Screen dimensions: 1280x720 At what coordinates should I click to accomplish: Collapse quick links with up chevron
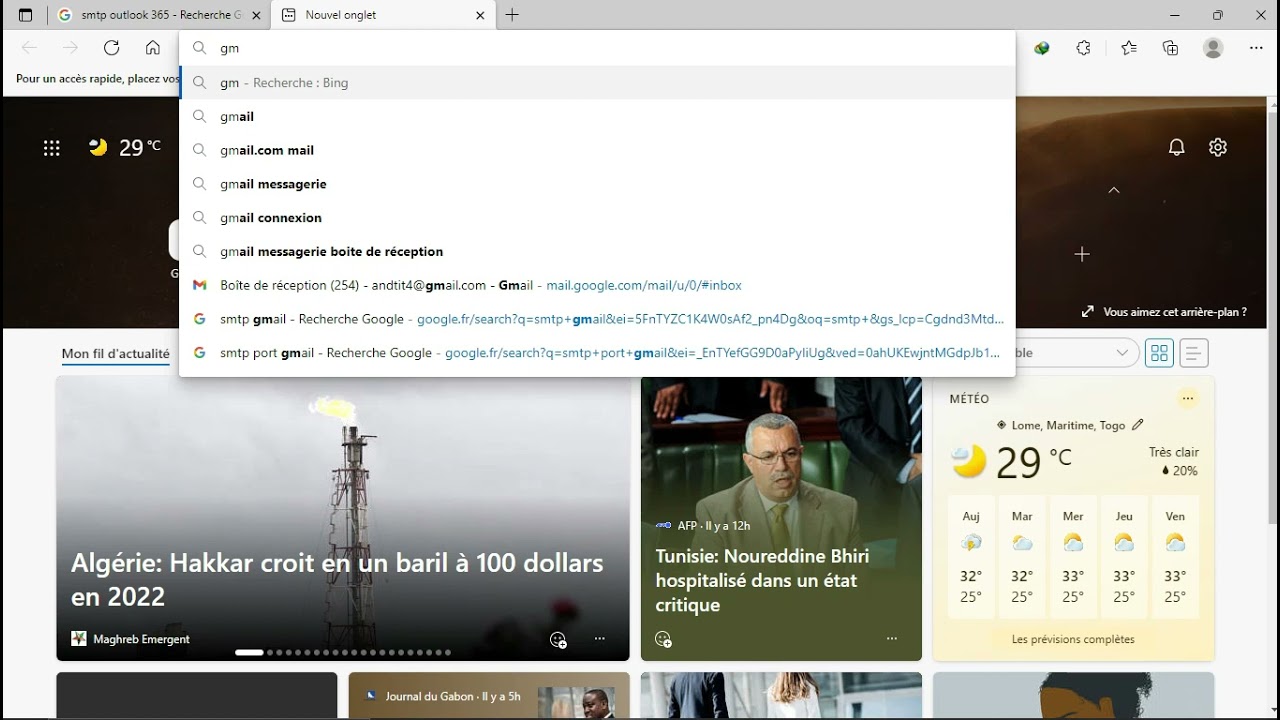[x=1114, y=190]
